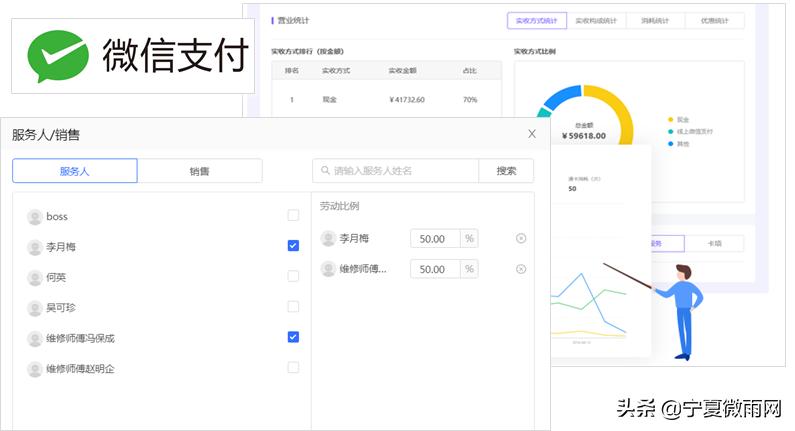
Task: Uncheck the 李月梅 checkbox
Action: point(293,246)
